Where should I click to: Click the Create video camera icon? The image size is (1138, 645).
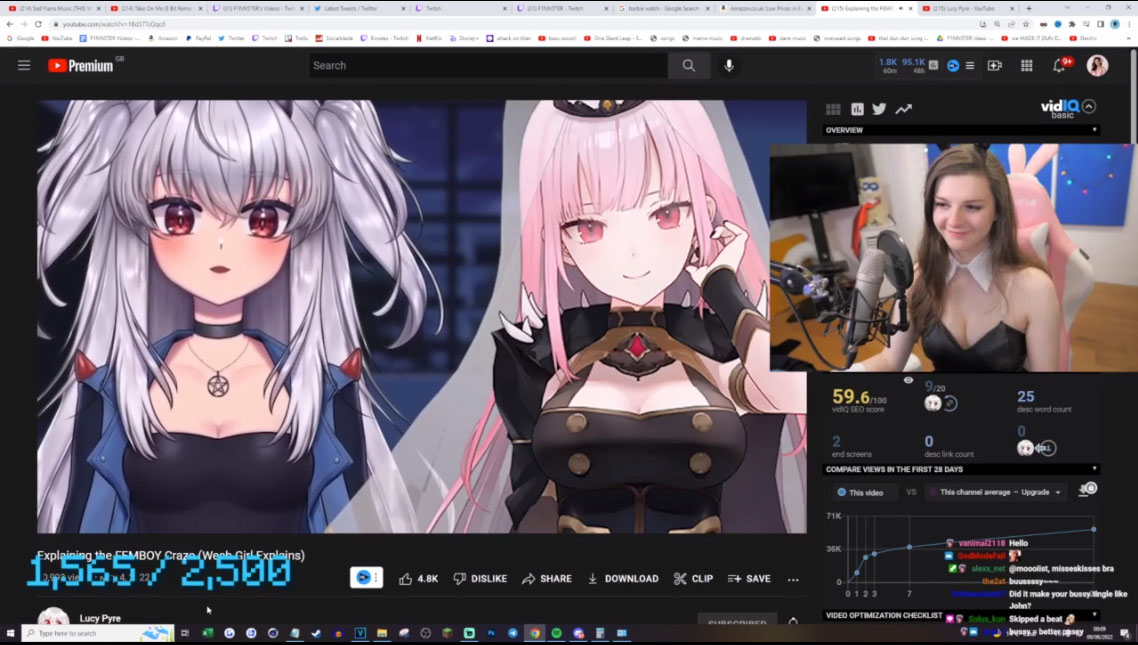[x=994, y=65]
